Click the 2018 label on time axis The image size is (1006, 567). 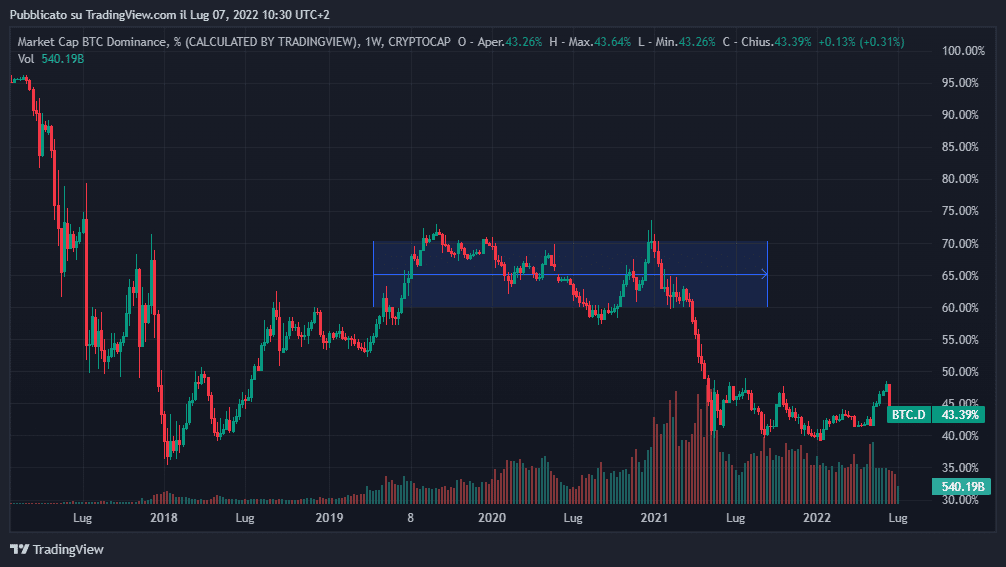point(163,518)
